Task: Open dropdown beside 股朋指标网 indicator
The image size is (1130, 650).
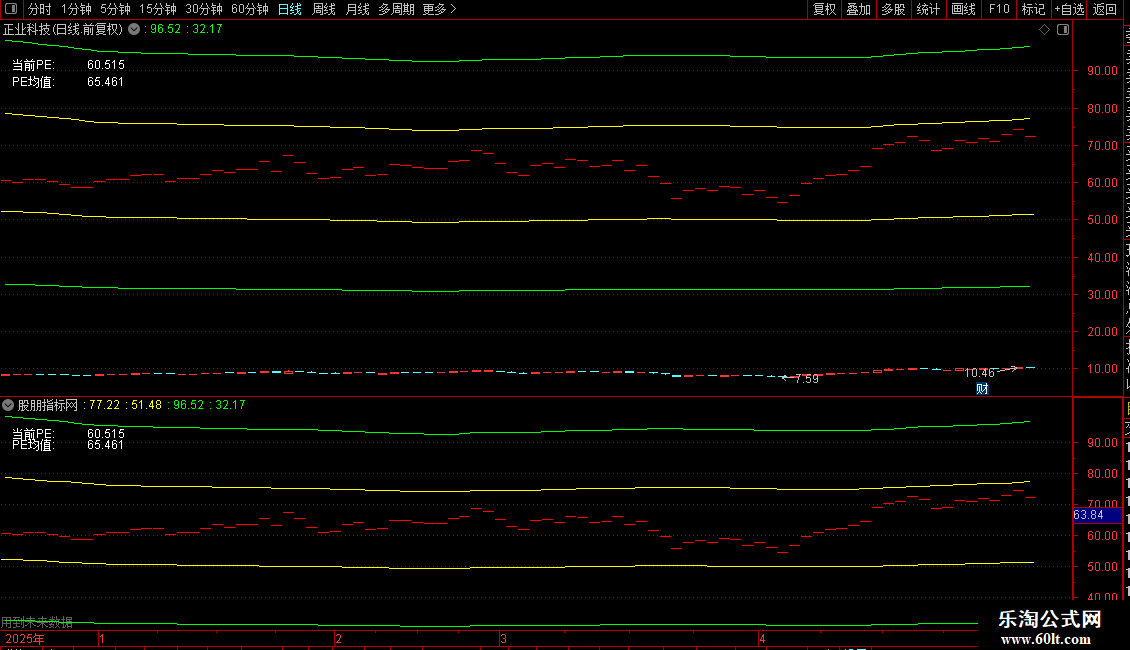Action: point(8,405)
